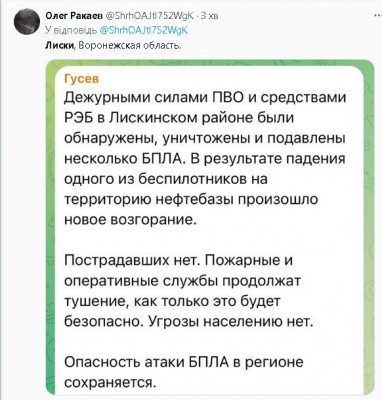Click the bold word Лиски

click(x=59, y=45)
